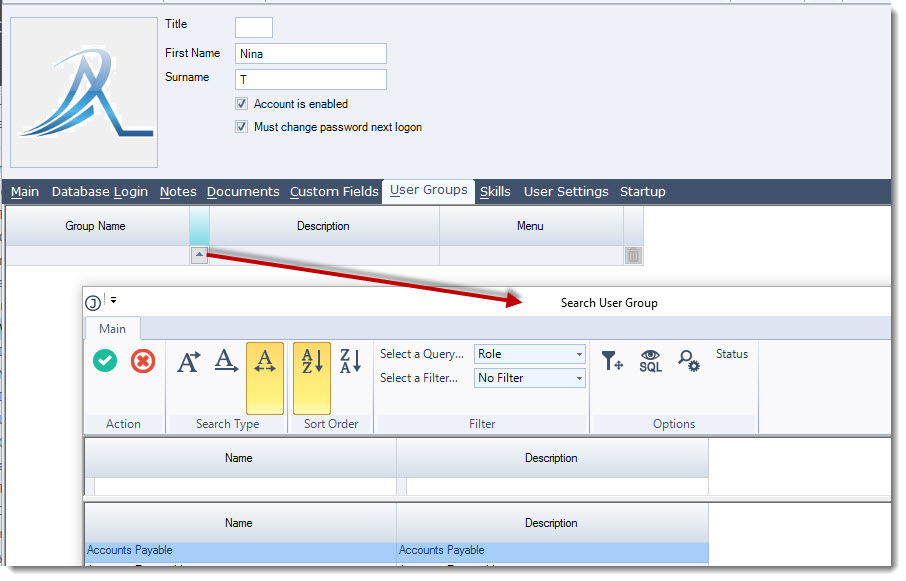Viewport: 906px width, 581px height.
Task: Show the SQL view icon
Action: pyautogui.click(x=650, y=361)
